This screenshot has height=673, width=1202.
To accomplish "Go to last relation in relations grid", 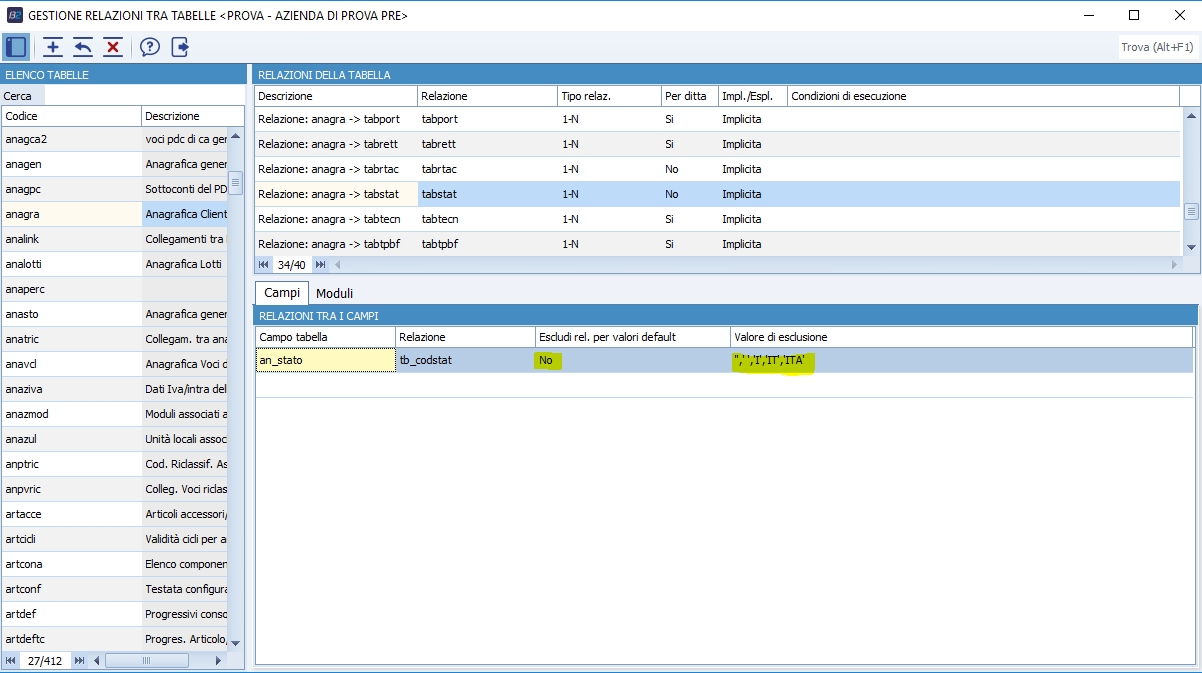I will pos(320,265).
